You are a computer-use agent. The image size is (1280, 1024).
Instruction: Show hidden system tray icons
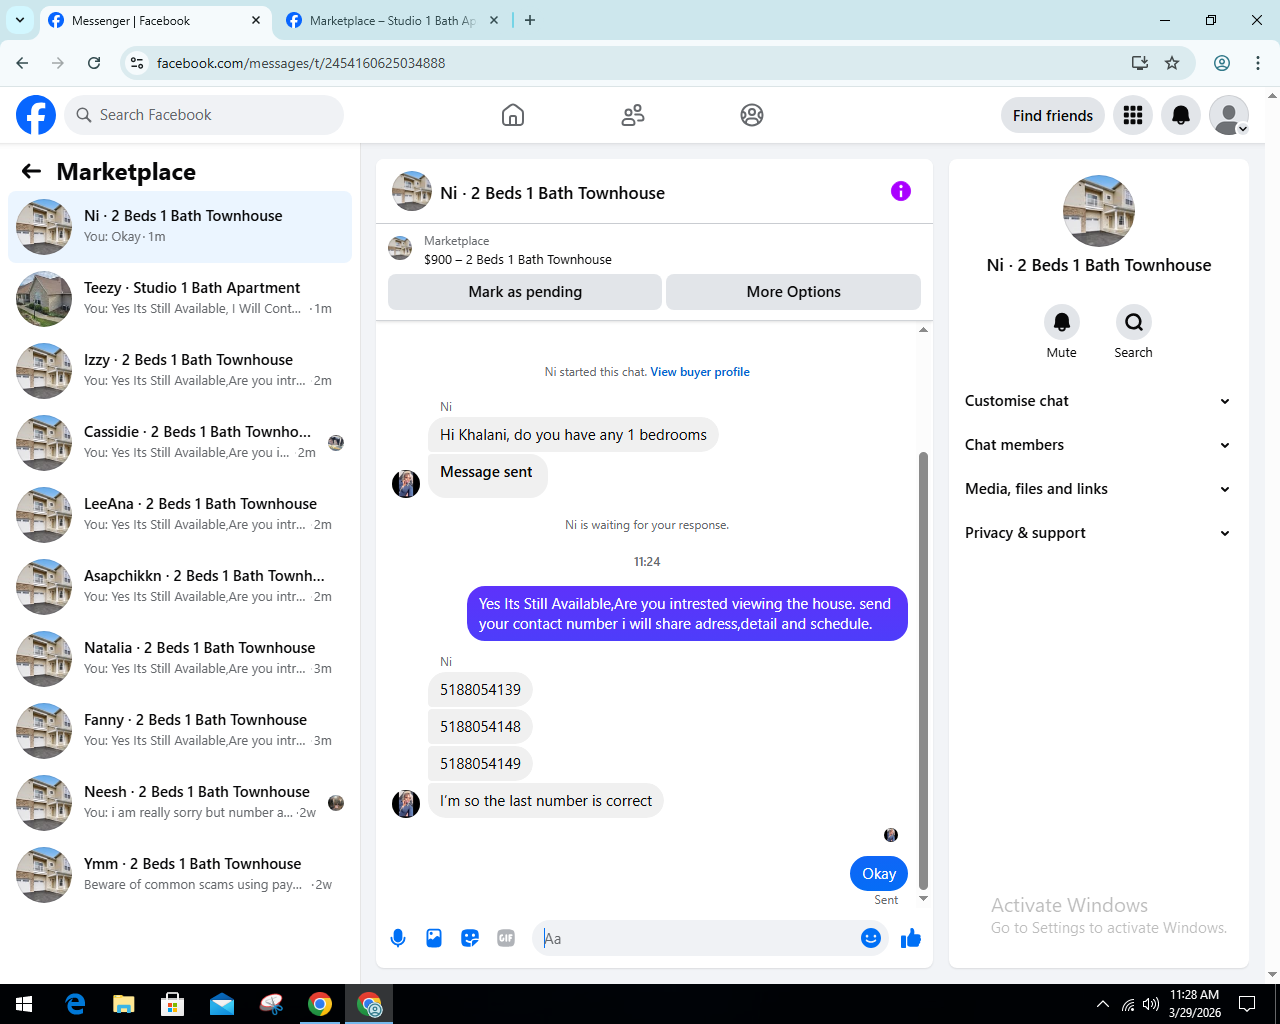click(x=1102, y=1004)
